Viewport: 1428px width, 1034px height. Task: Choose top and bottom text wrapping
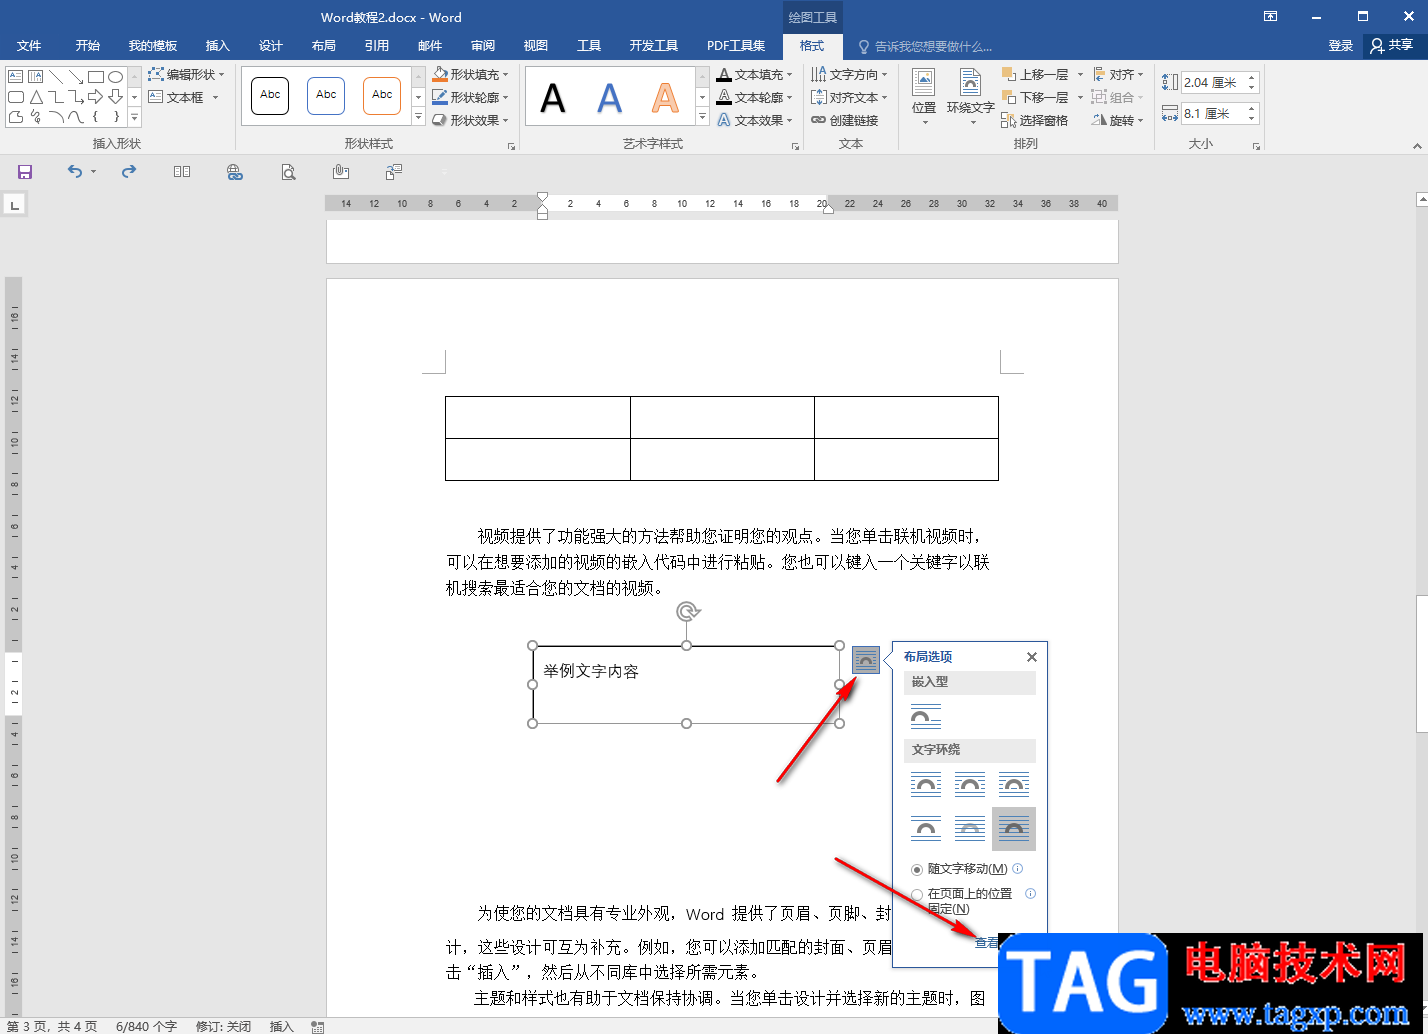click(926, 829)
